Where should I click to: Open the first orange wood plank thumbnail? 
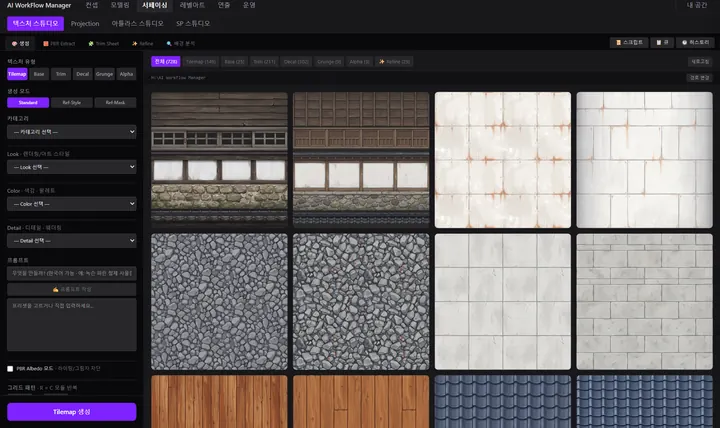click(219, 402)
